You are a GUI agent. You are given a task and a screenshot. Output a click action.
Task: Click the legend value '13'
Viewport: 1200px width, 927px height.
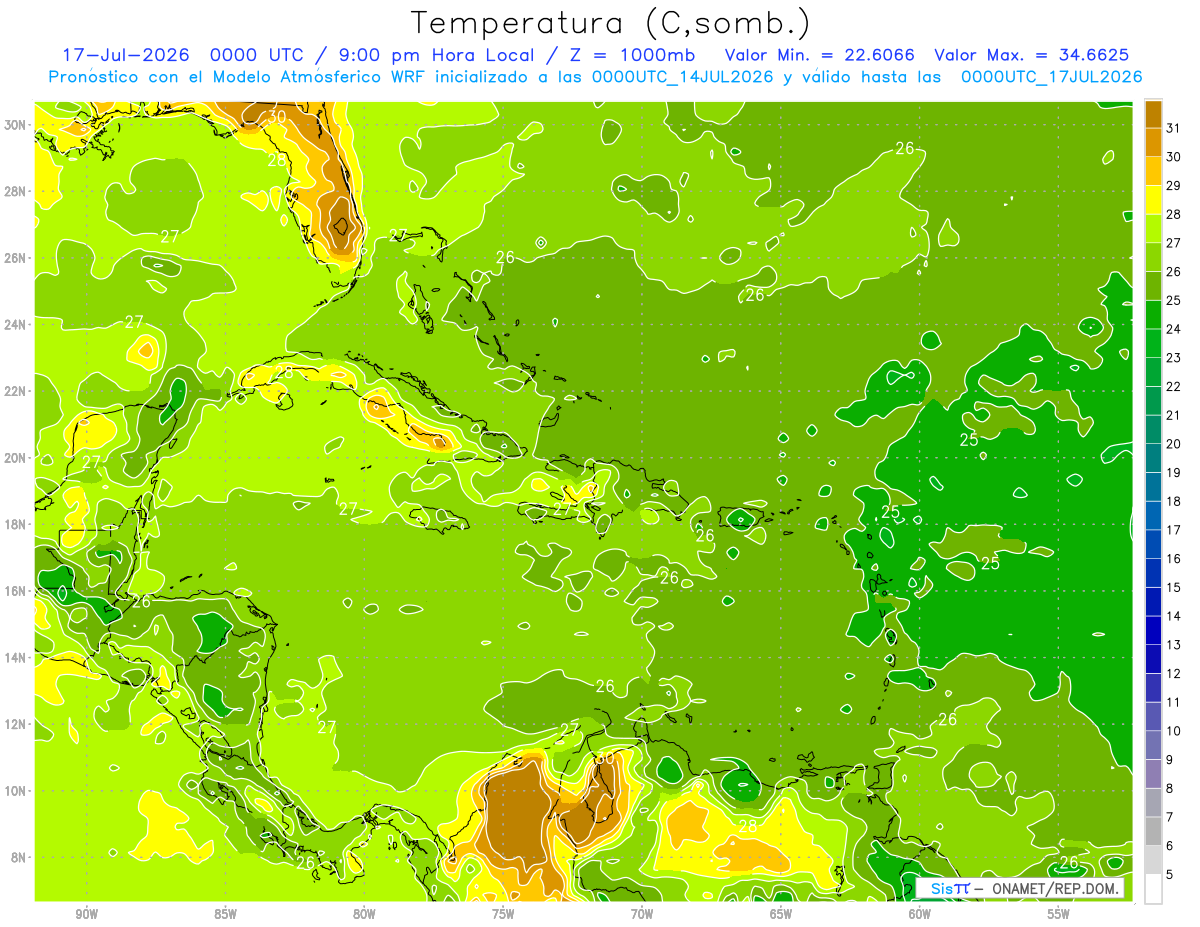coord(1174,645)
